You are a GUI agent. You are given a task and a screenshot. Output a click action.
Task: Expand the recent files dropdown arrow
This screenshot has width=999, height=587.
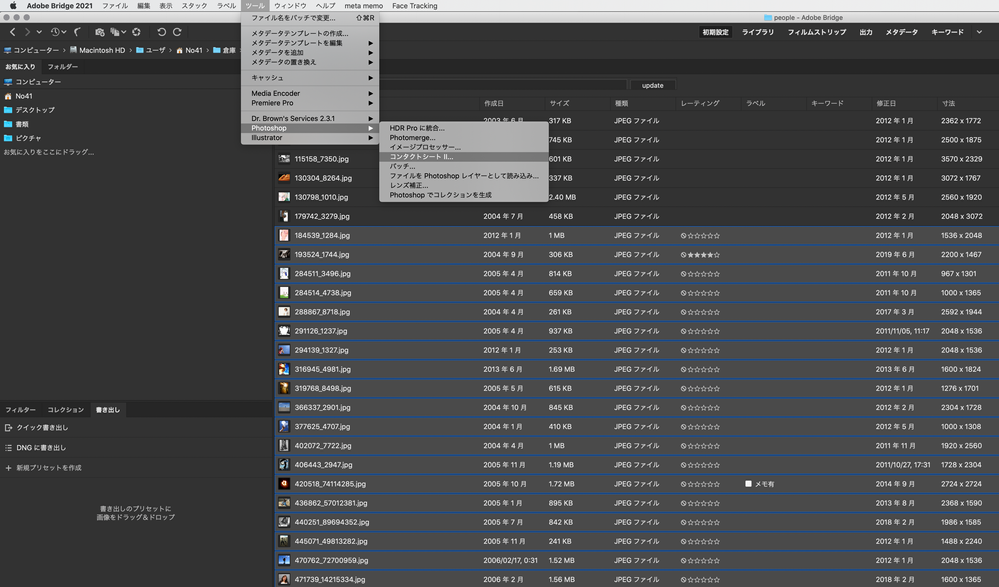(64, 32)
